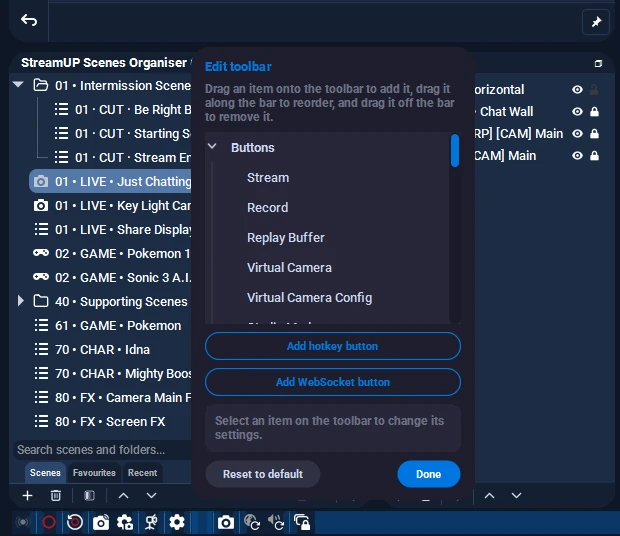Click the back arrow at top left
The height and width of the screenshot is (536, 620).
[x=29, y=20]
